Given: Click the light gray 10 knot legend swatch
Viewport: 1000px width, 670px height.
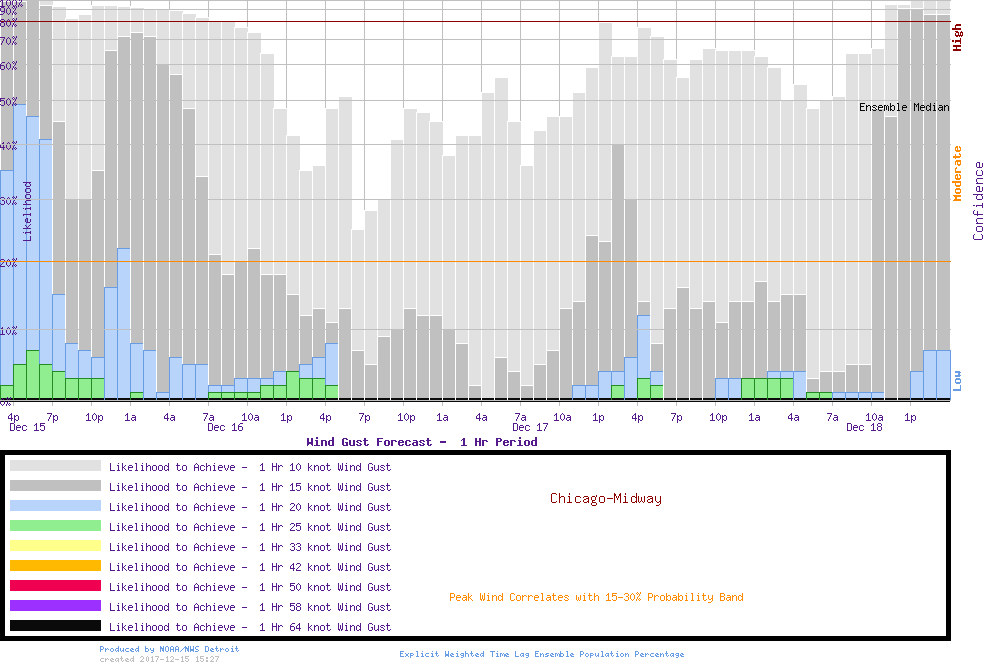Looking at the screenshot, I should (x=55, y=466).
